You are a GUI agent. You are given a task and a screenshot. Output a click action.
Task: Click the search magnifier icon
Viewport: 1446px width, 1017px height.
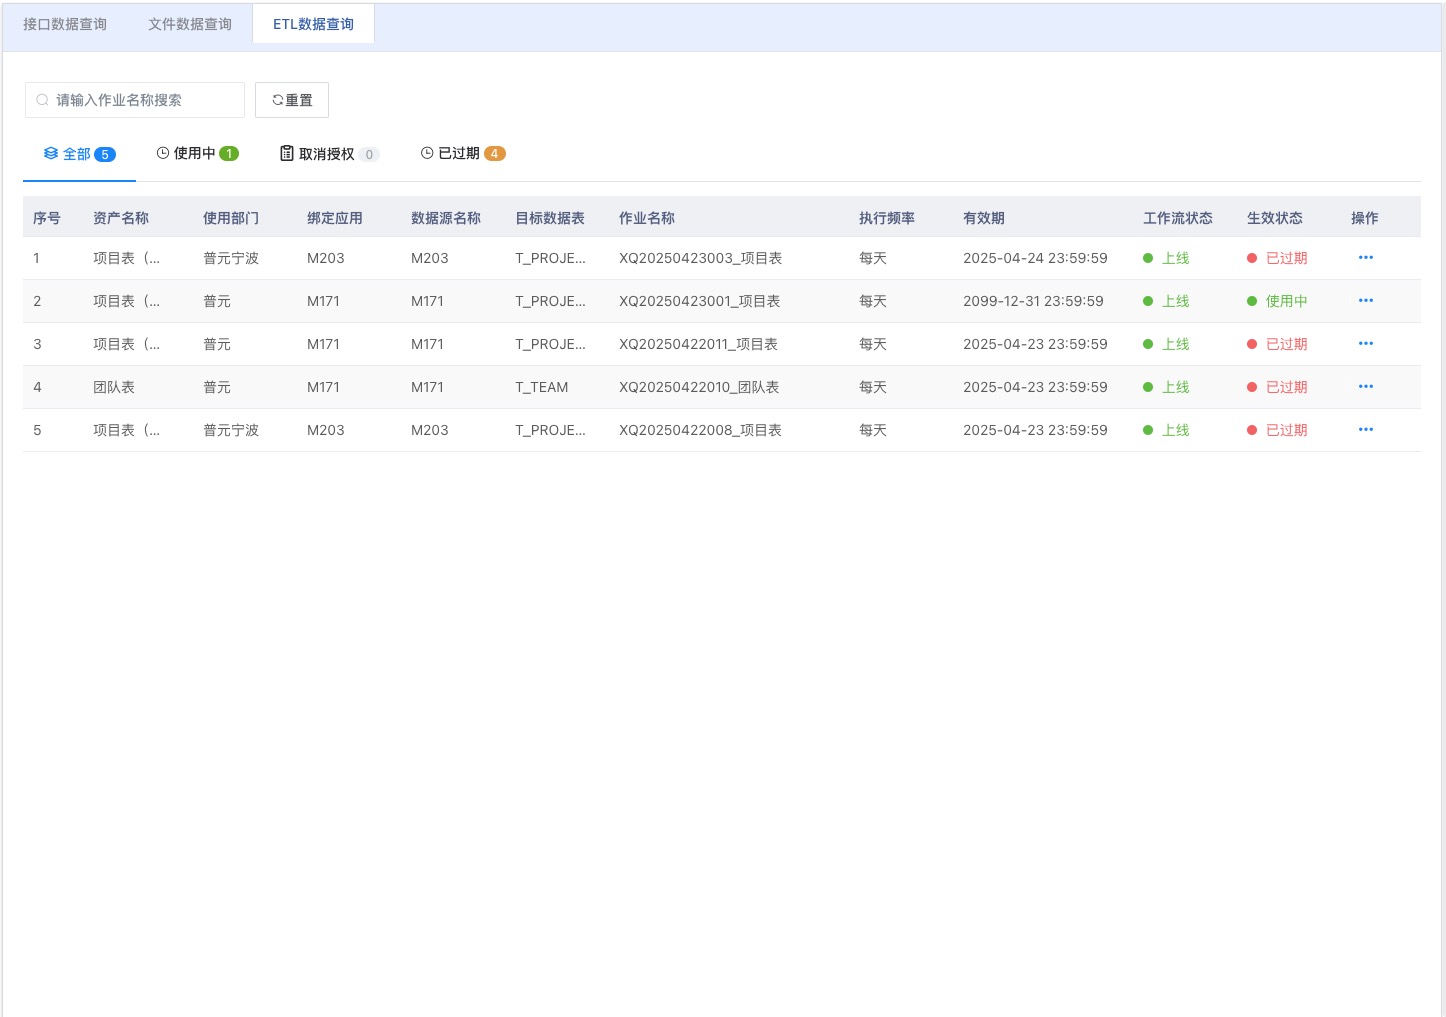[42, 100]
